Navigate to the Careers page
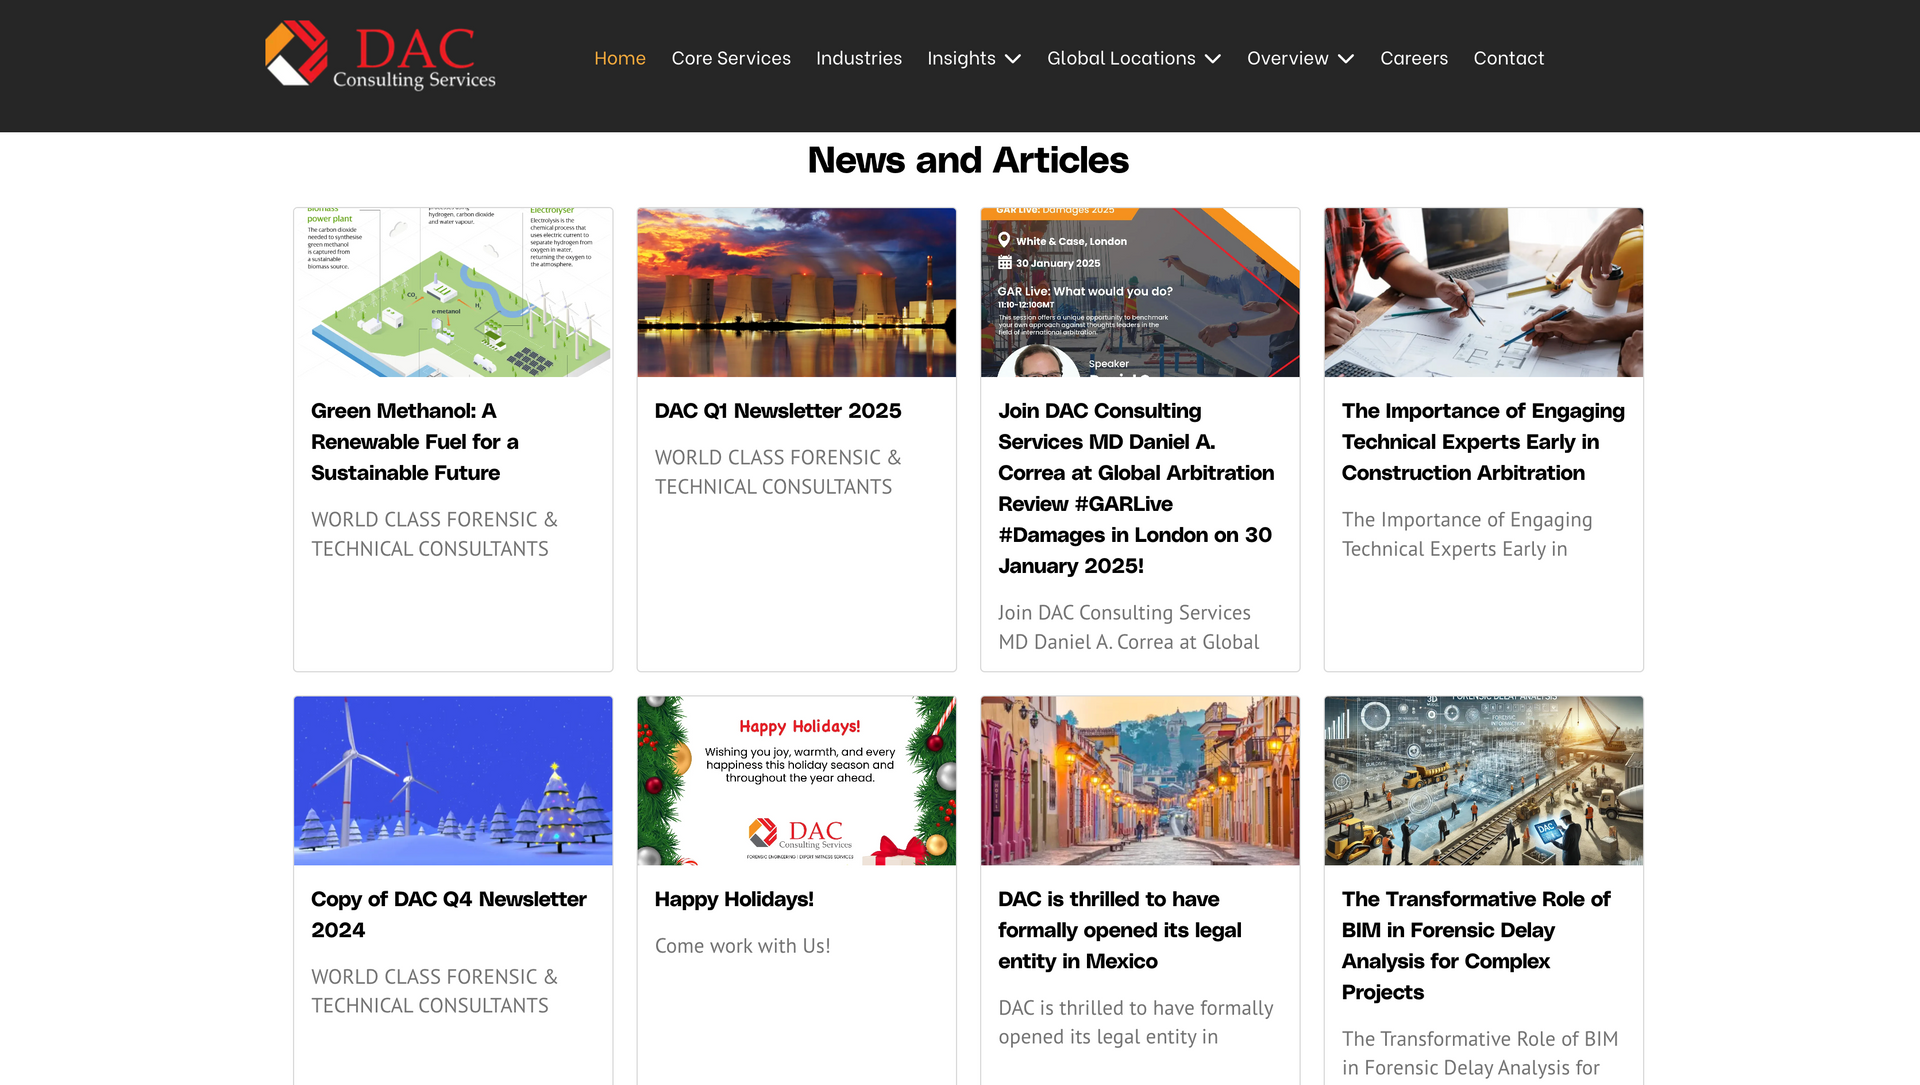Image resolution: width=1920 pixels, height=1085 pixels. click(1413, 58)
